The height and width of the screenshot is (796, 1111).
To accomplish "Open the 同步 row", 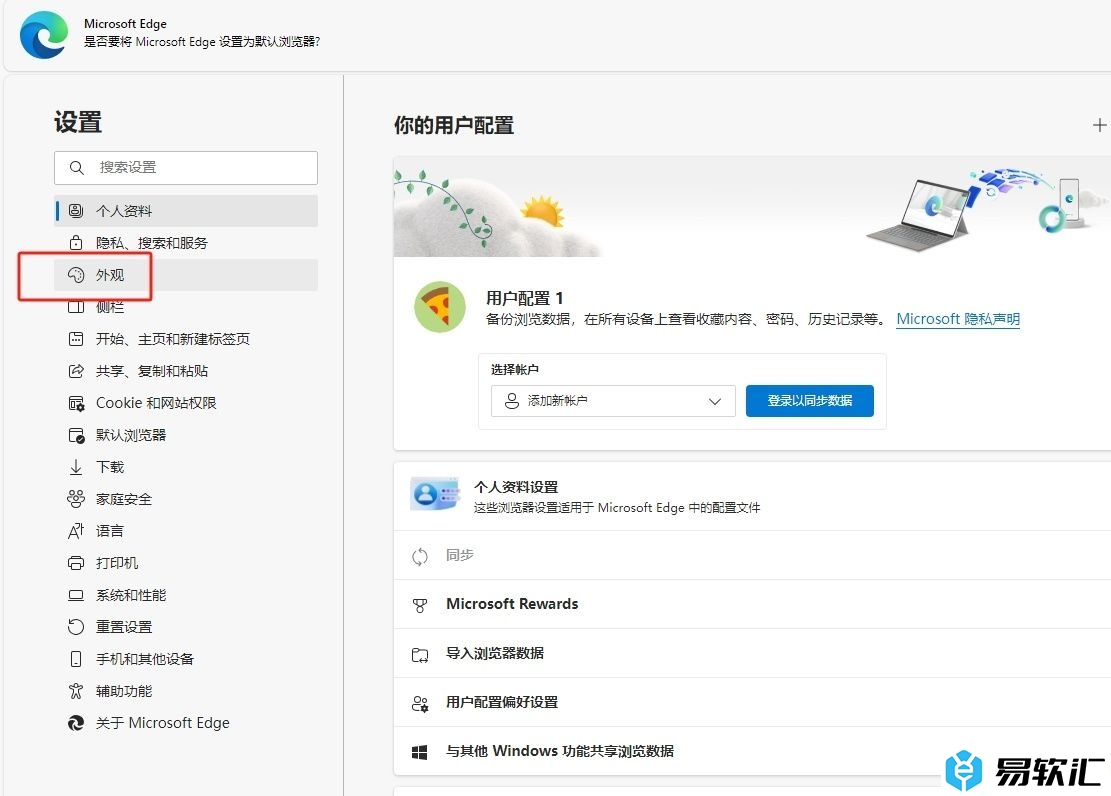I will [x=752, y=556].
